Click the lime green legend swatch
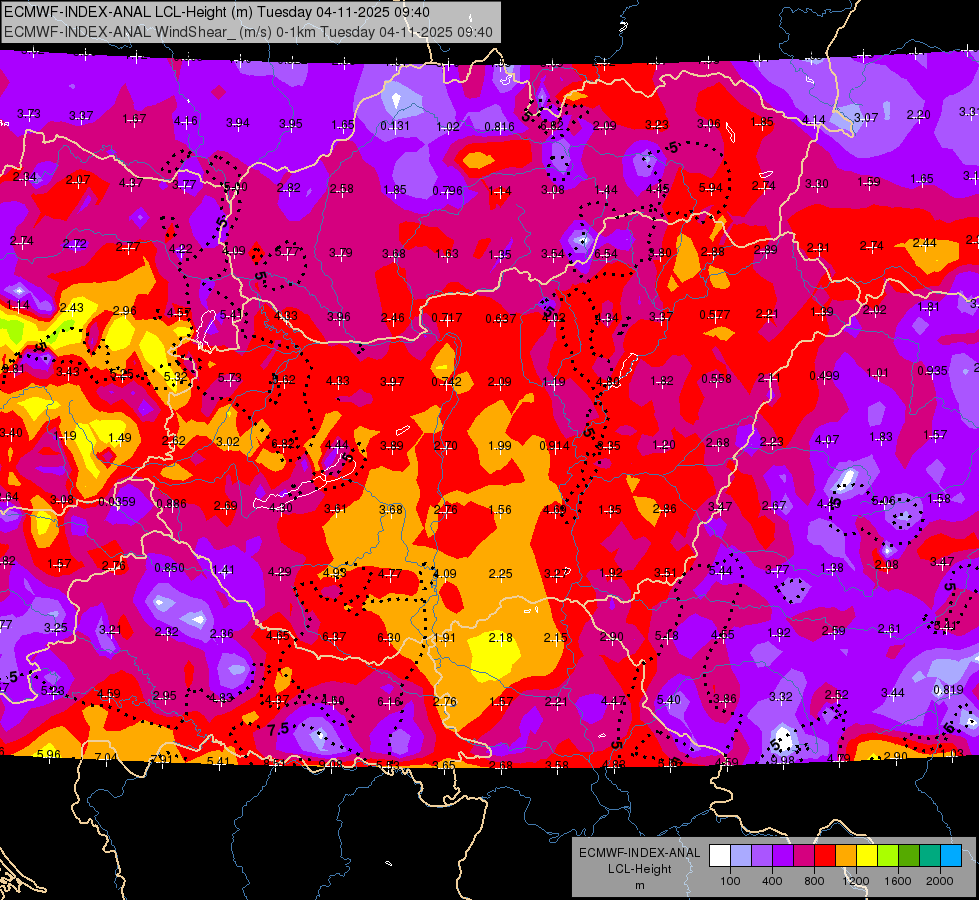The width and height of the screenshot is (979, 900). tap(888, 856)
